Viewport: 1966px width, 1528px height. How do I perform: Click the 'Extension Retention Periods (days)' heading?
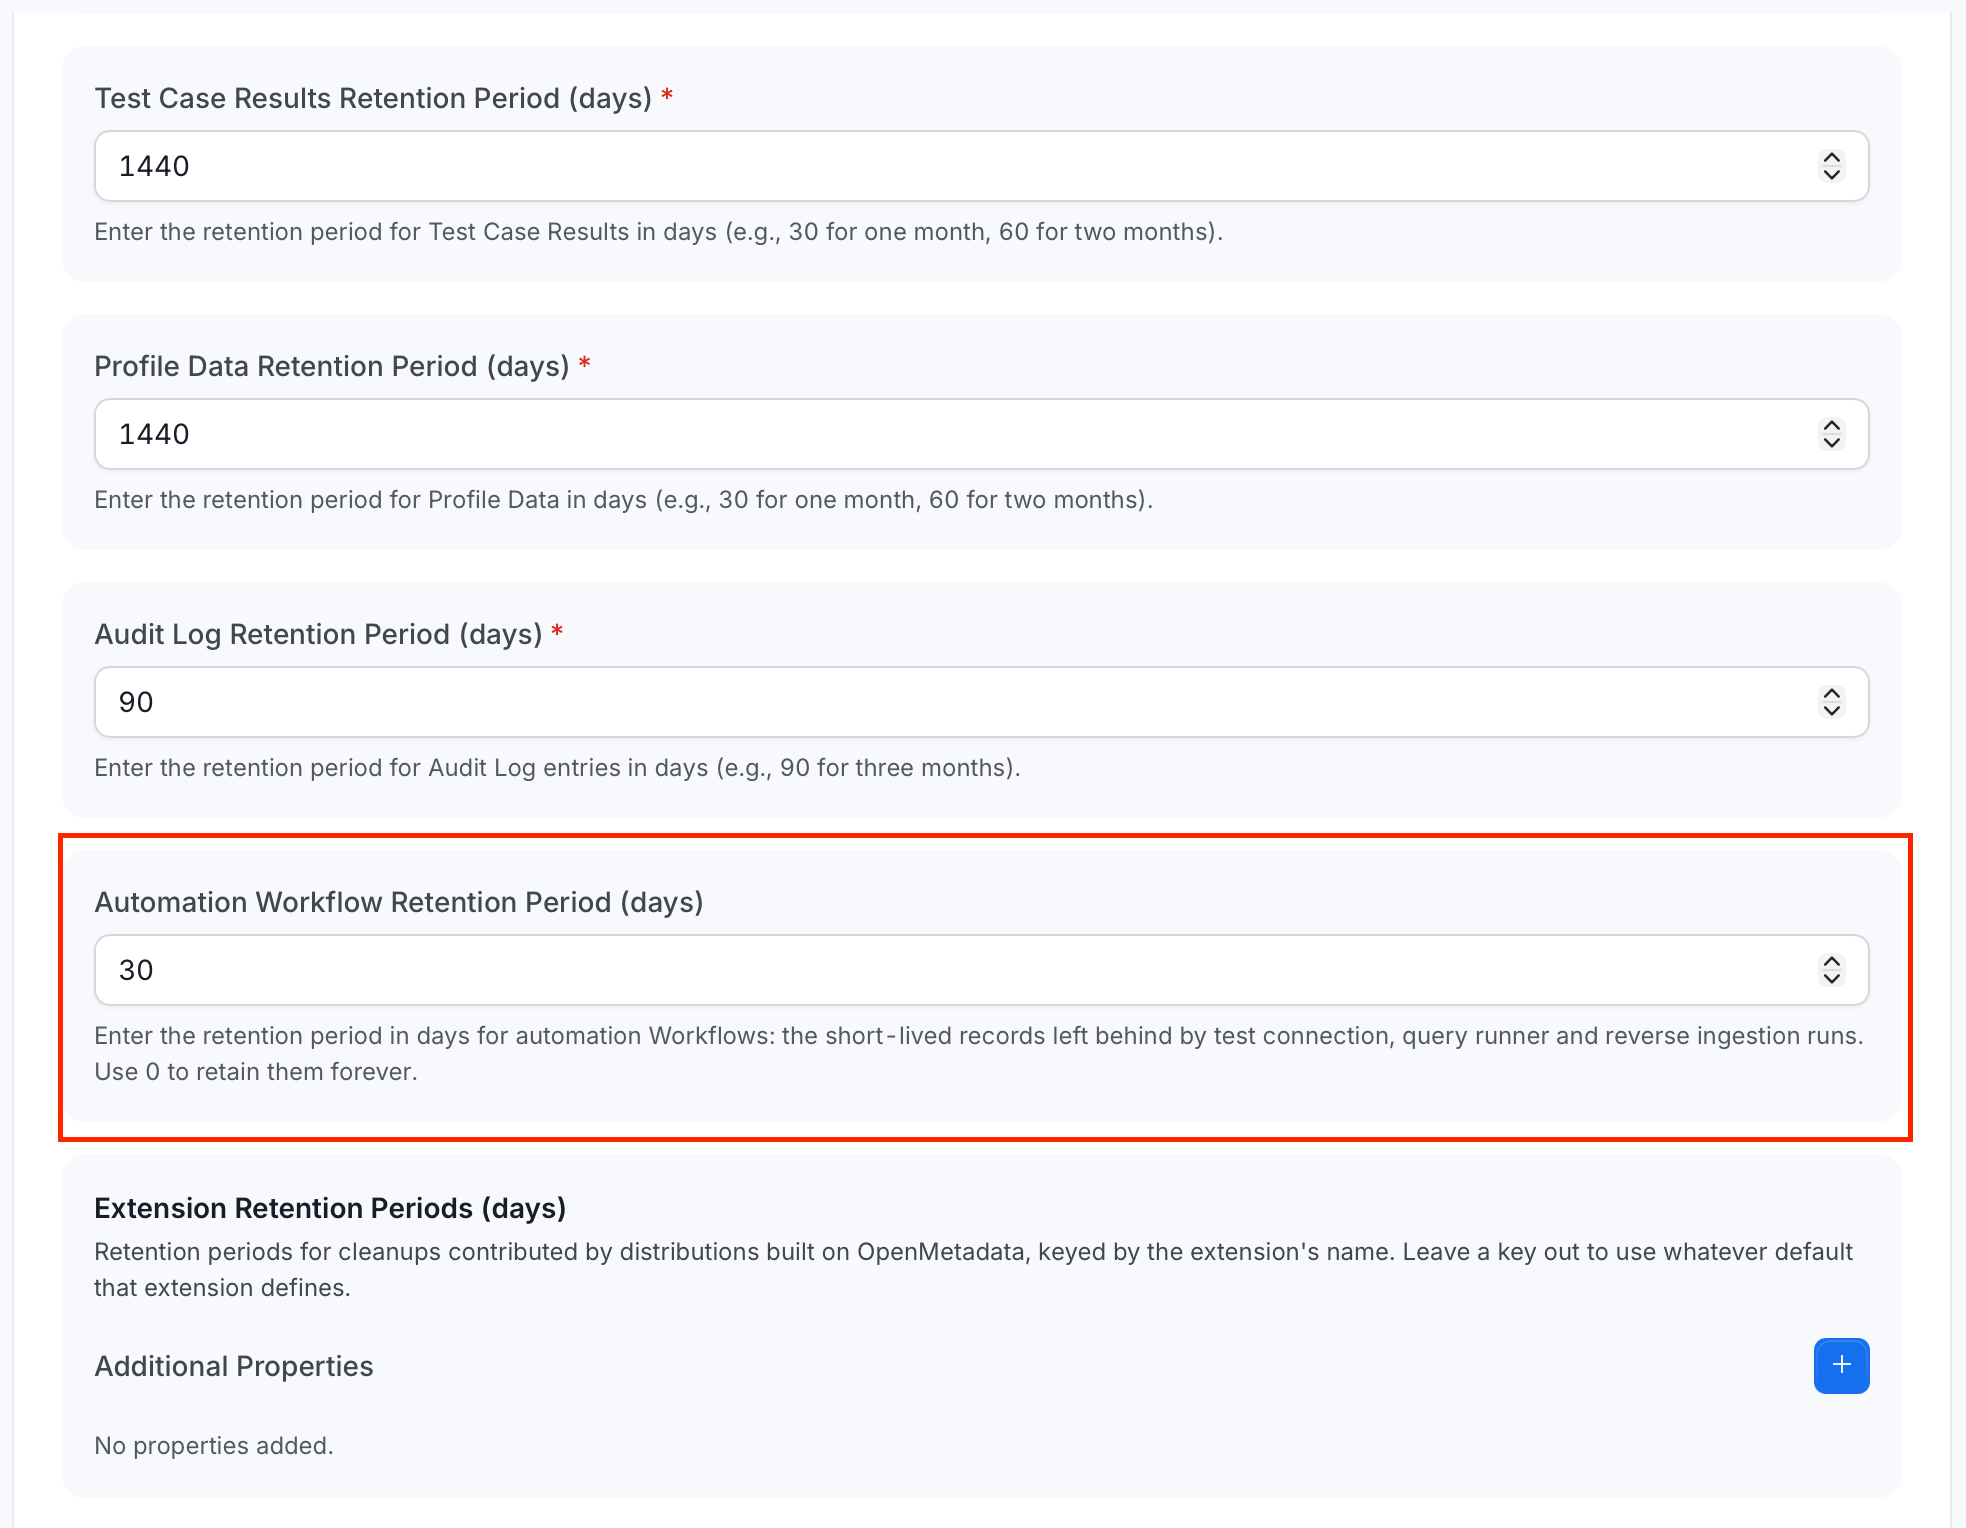click(x=330, y=1208)
